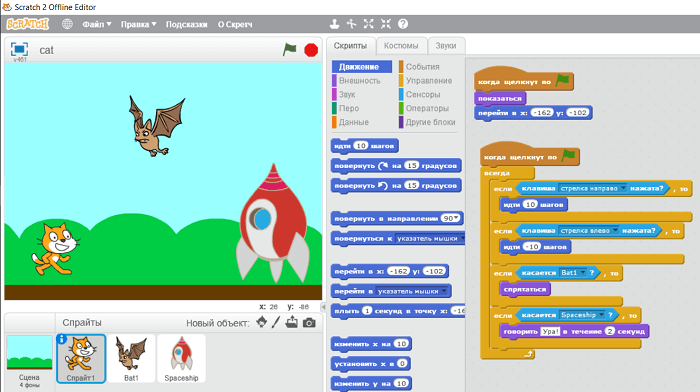Select the Shrink sprite tool
Screen dimensions: 700x392
point(386,24)
